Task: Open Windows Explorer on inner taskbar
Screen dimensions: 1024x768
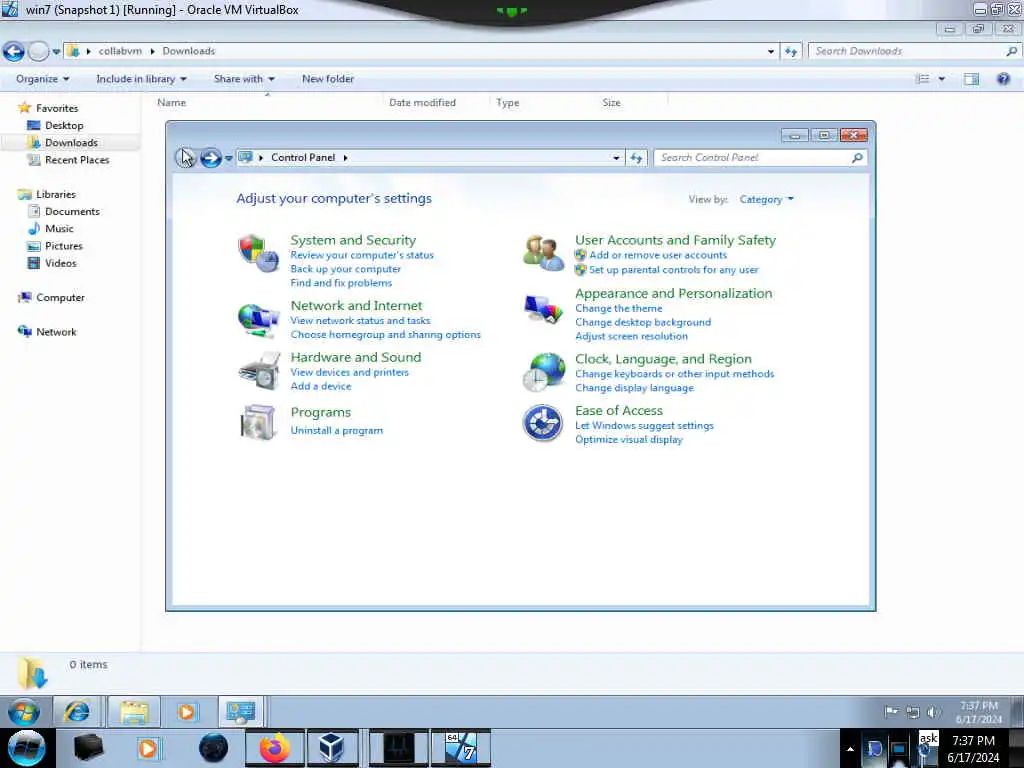Action: 134,711
